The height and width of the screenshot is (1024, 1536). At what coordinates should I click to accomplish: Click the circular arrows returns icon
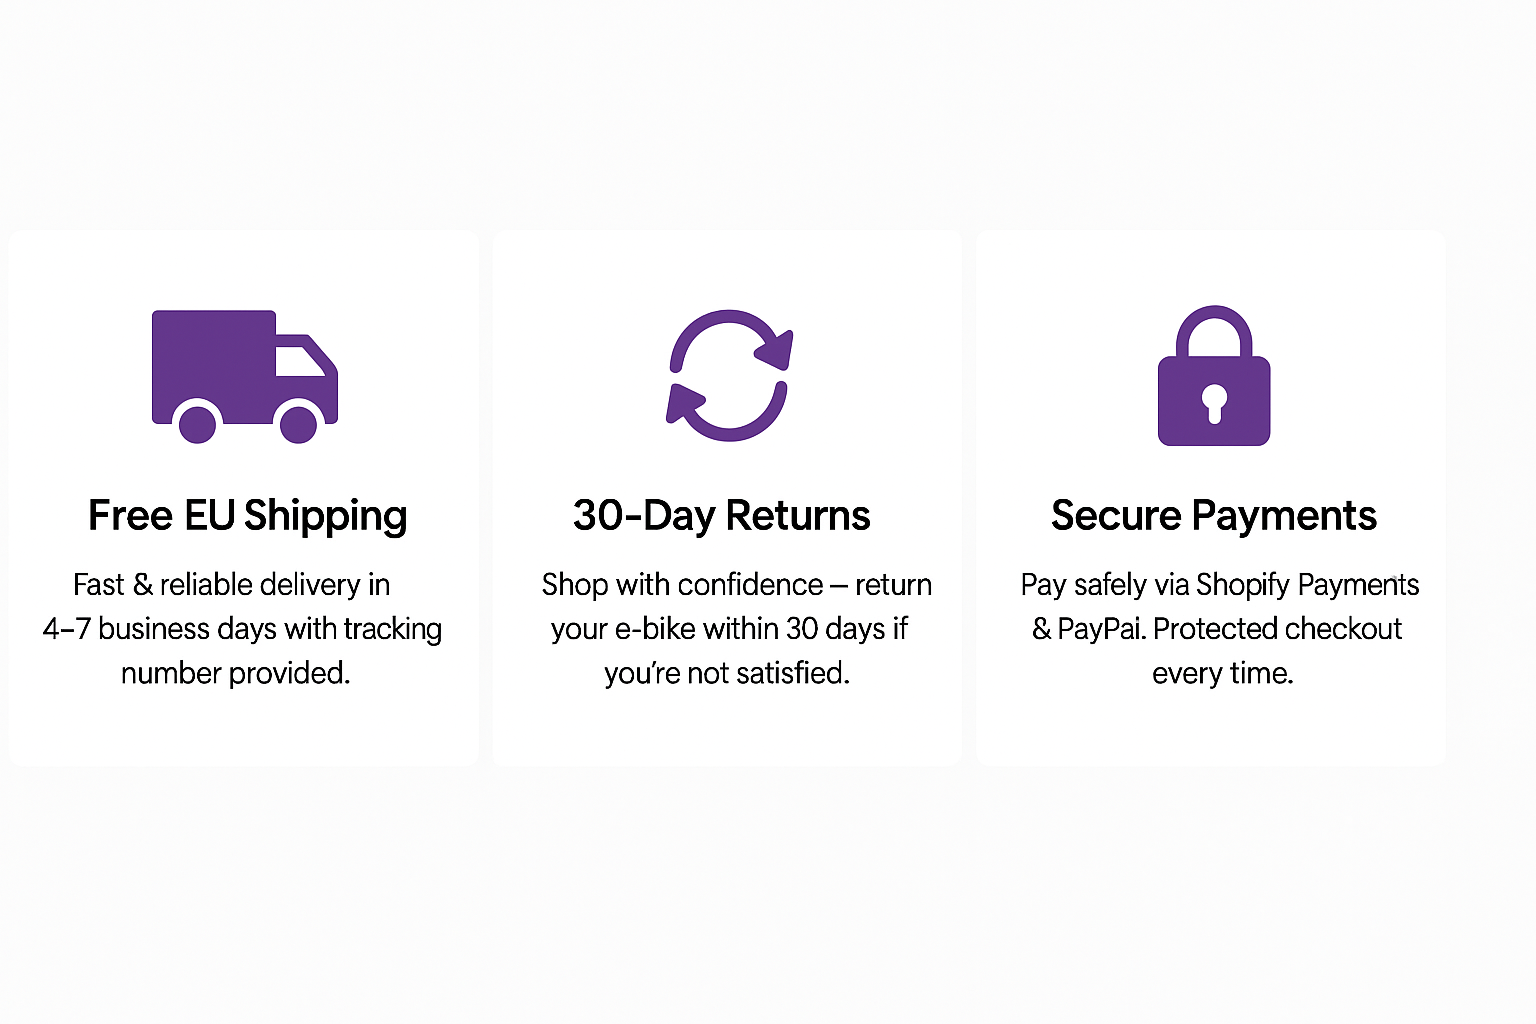point(729,375)
